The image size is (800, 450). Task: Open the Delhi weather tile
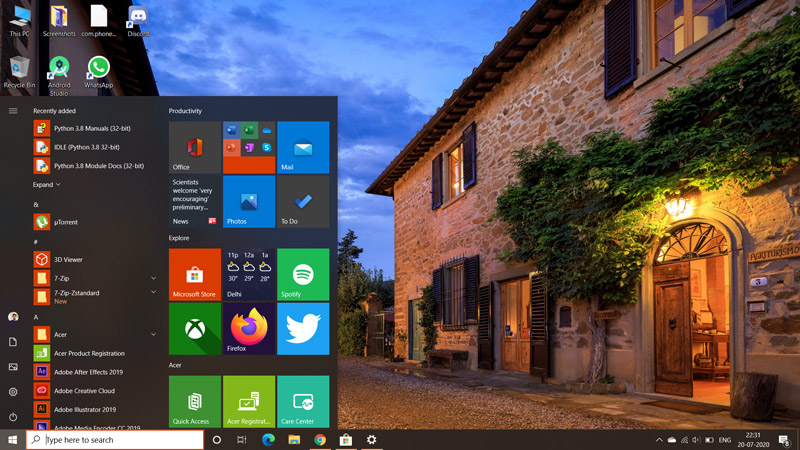(x=249, y=274)
